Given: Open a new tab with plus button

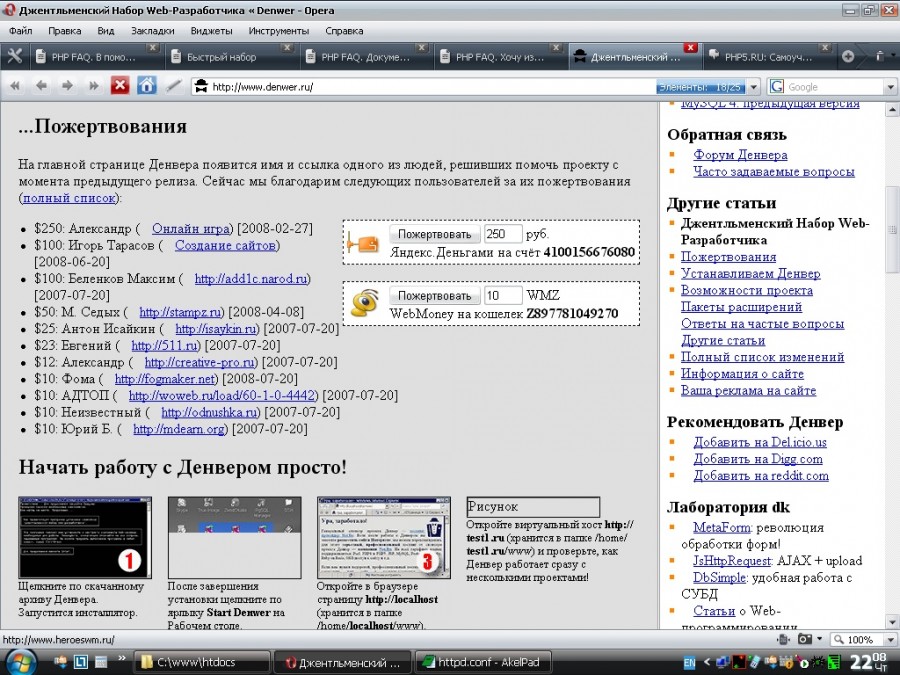Looking at the screenshot, I should (848, 56).
